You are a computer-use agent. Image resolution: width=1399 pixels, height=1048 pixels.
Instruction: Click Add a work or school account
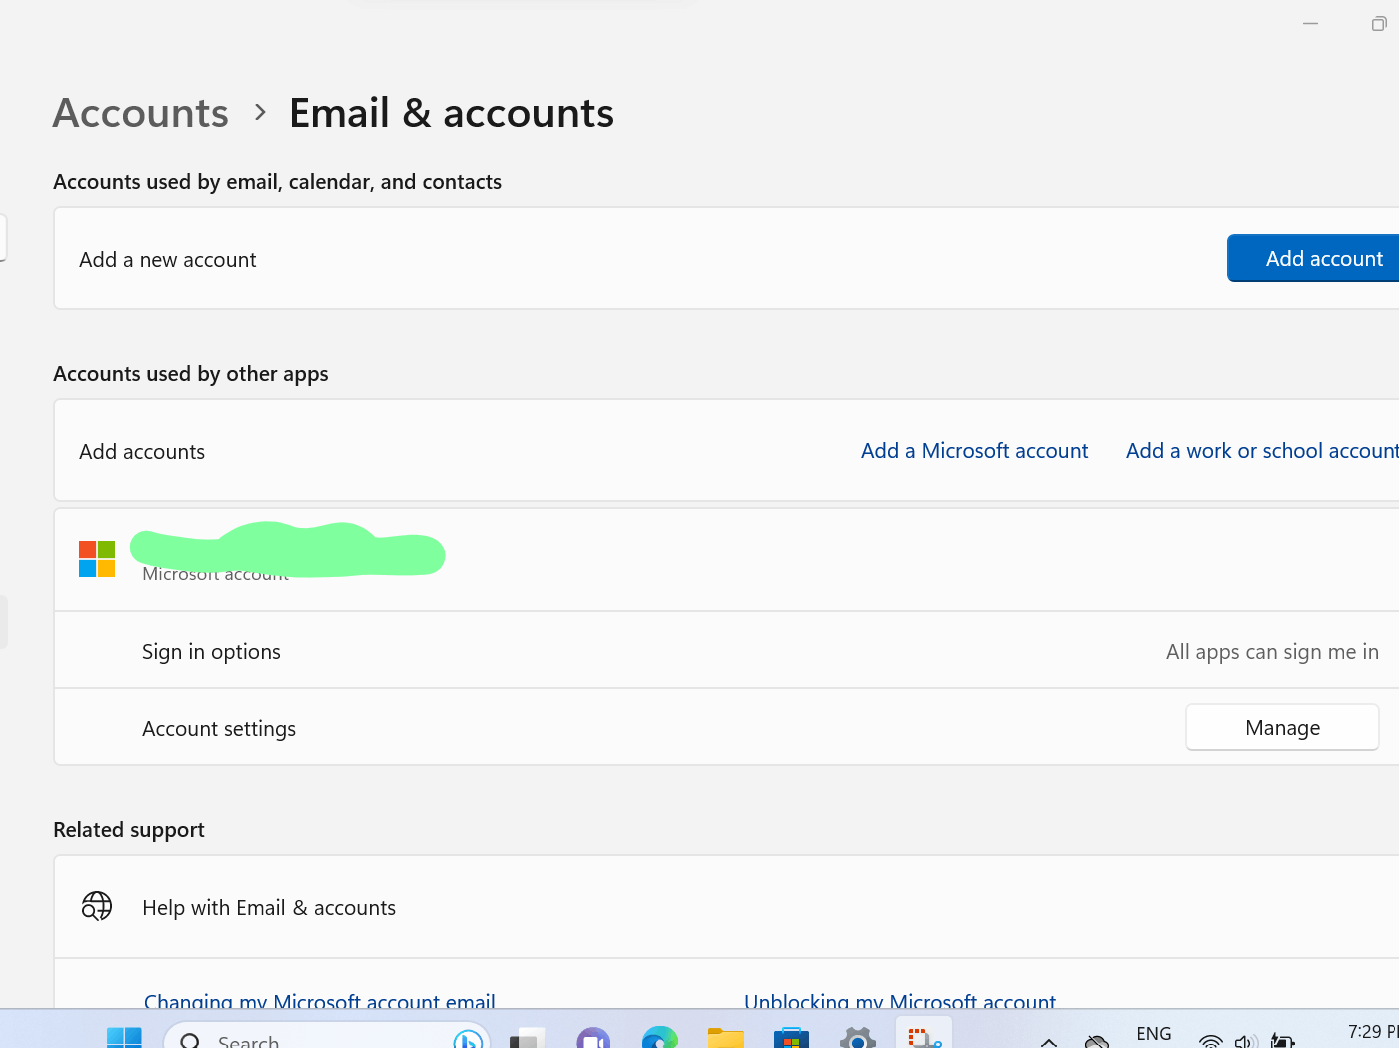1262,451
